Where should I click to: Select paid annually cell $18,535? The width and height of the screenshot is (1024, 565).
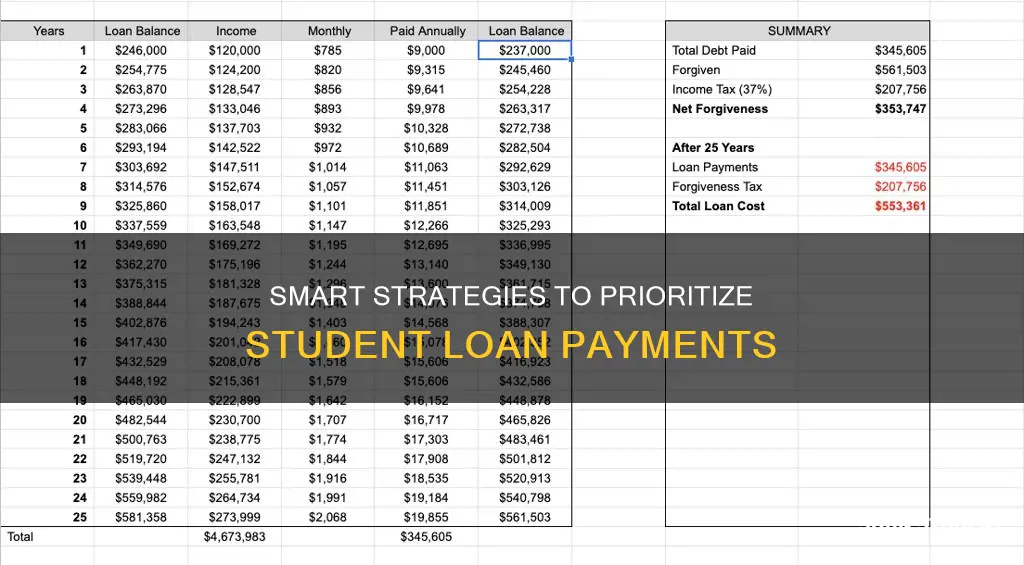(x=426, y=479)
